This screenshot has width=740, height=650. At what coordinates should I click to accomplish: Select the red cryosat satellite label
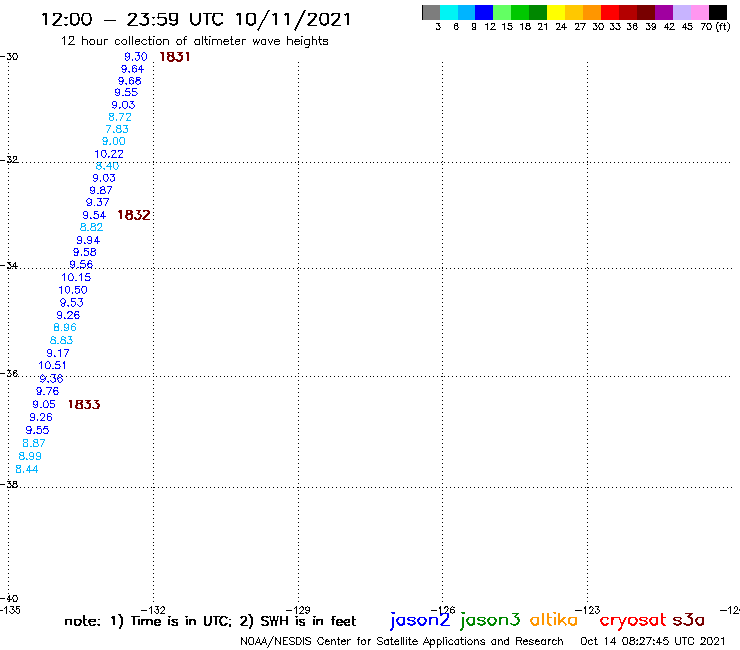(633, 620)
